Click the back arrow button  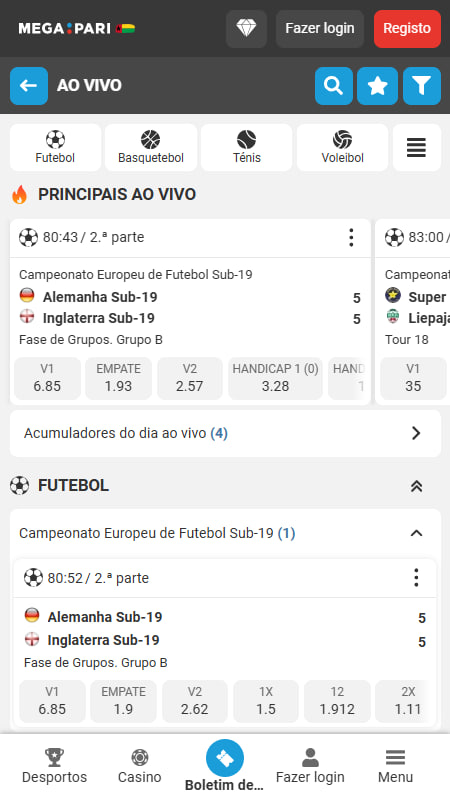click(x=29, y=86)
